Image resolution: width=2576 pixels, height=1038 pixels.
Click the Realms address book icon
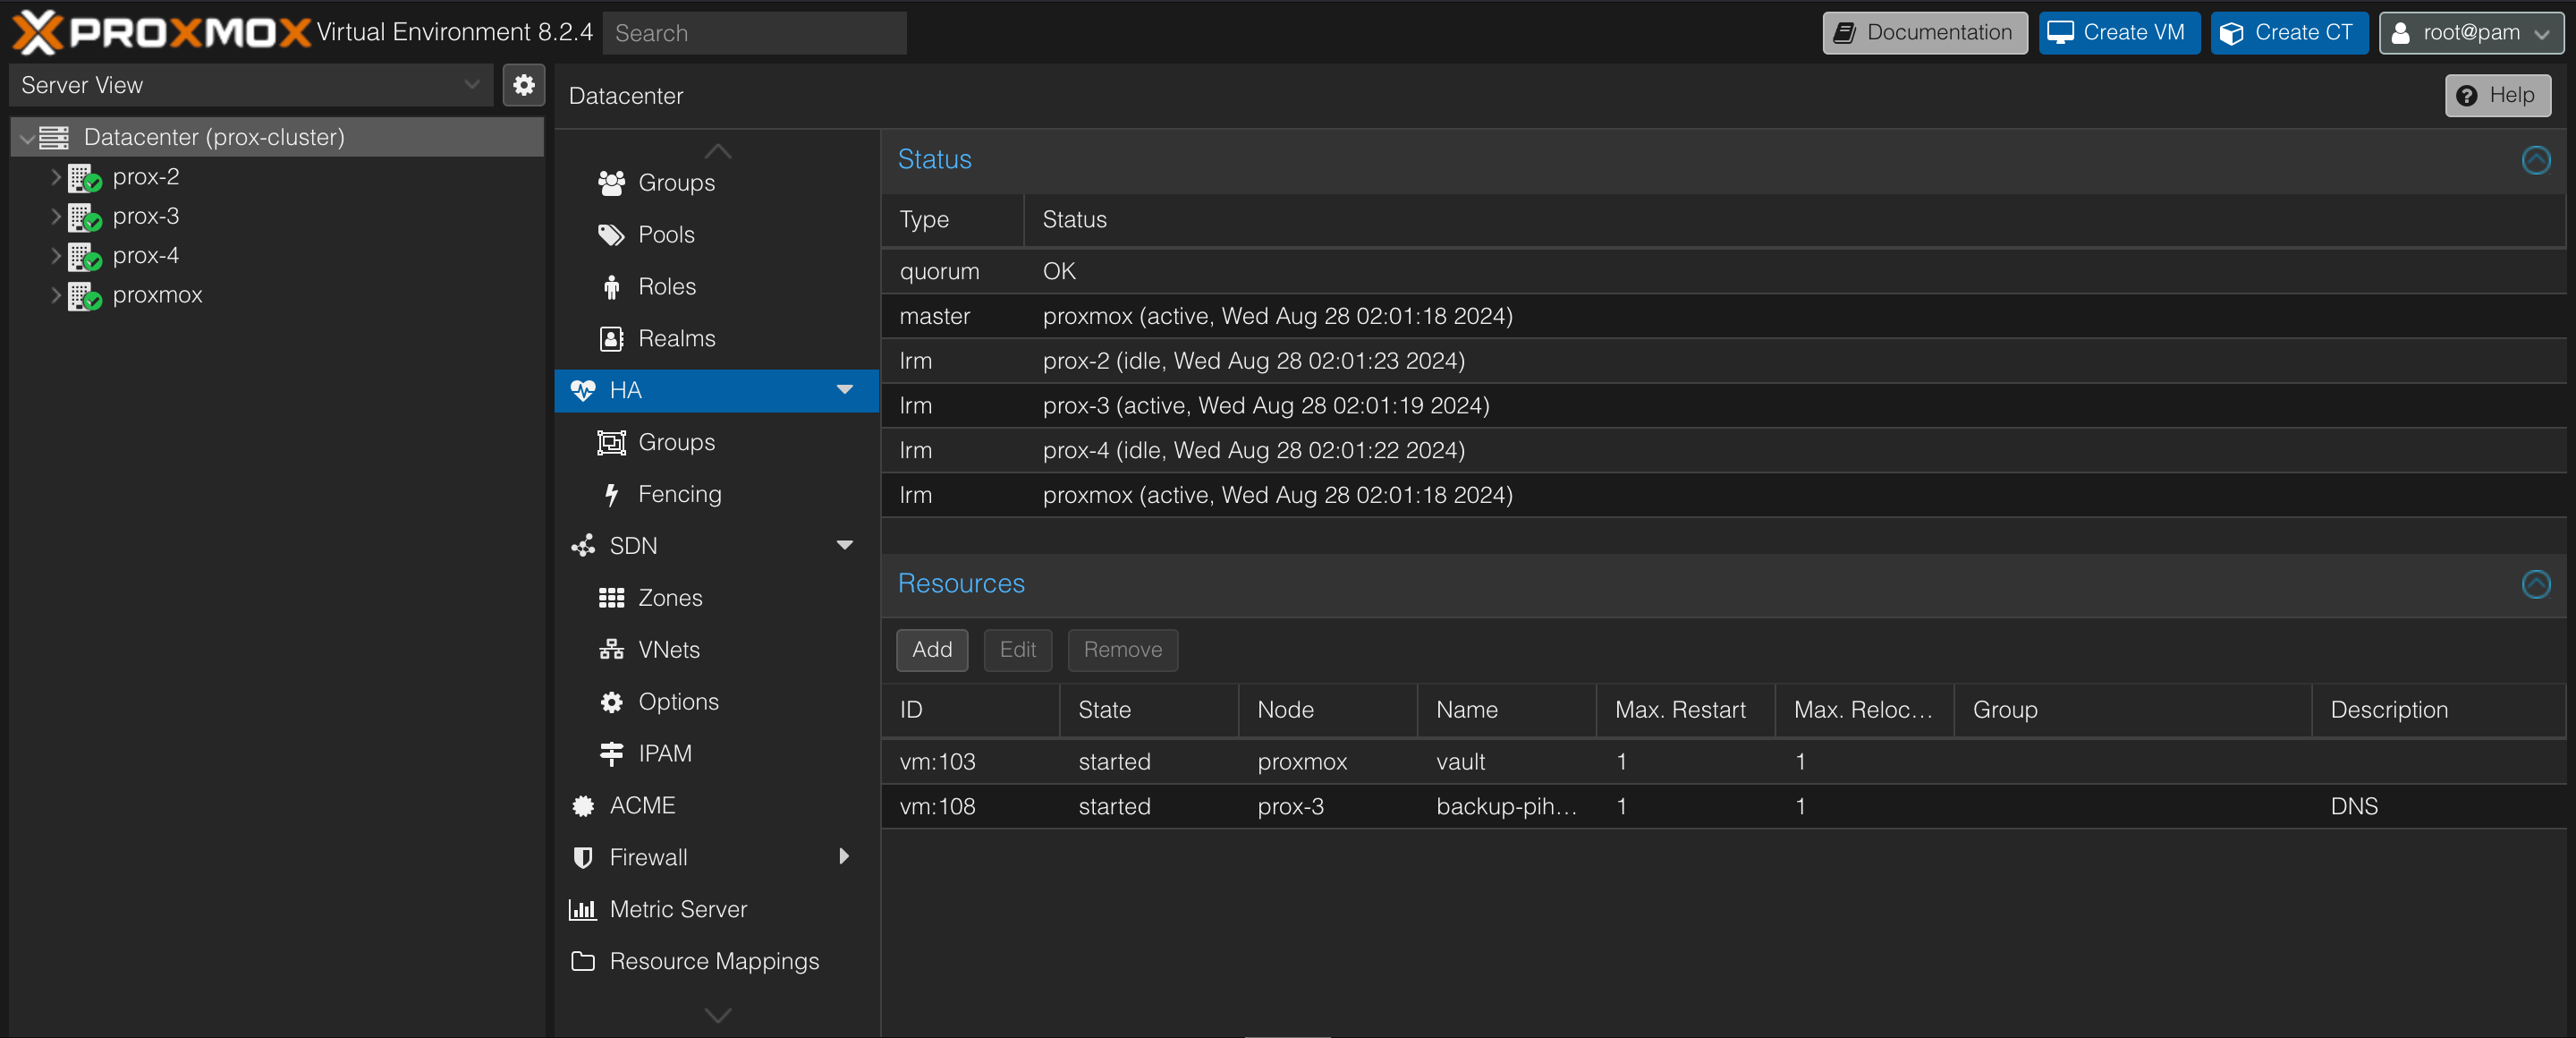[611, 339]
